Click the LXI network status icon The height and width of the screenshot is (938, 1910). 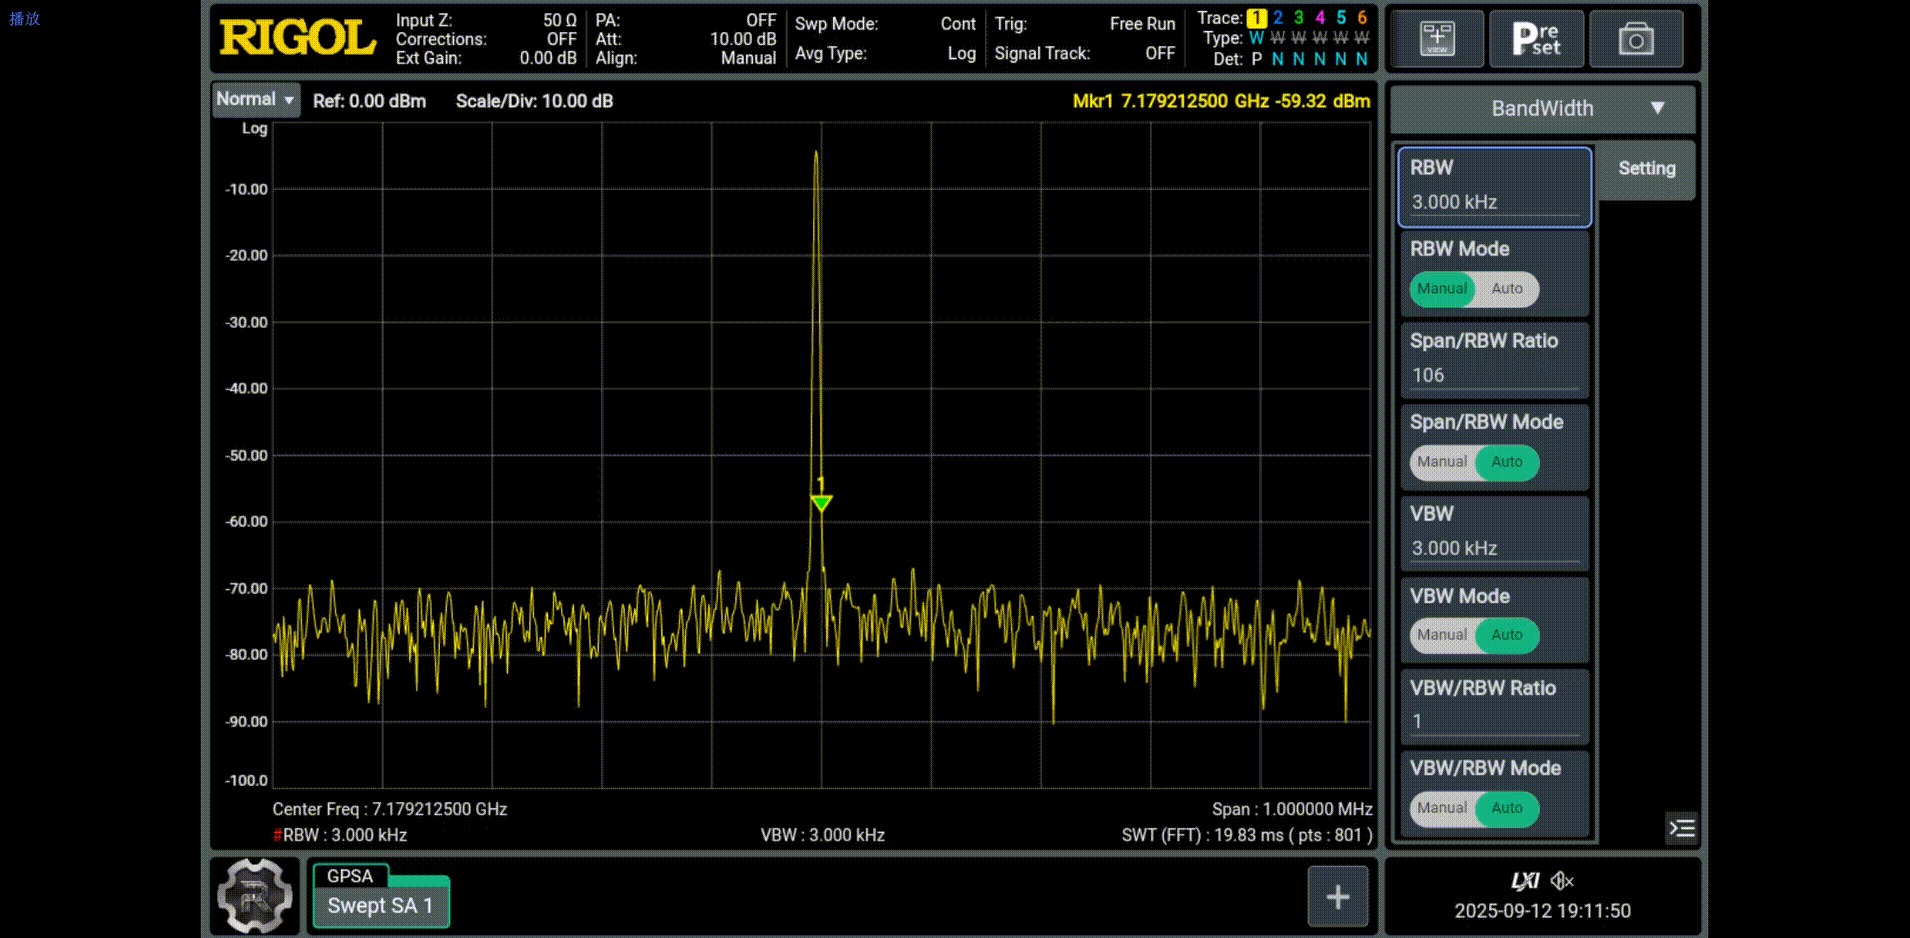tap(1524, 881)
